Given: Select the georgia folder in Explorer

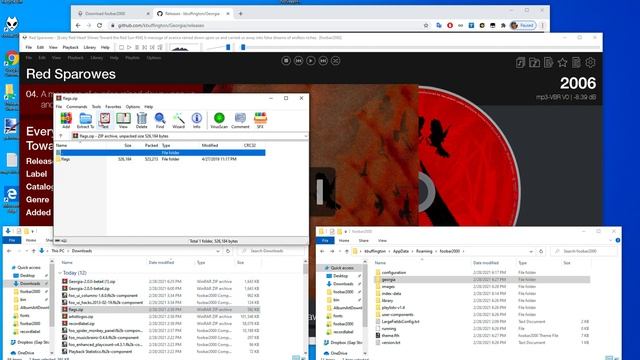Looking at the screenshot, I should [482, 280].
